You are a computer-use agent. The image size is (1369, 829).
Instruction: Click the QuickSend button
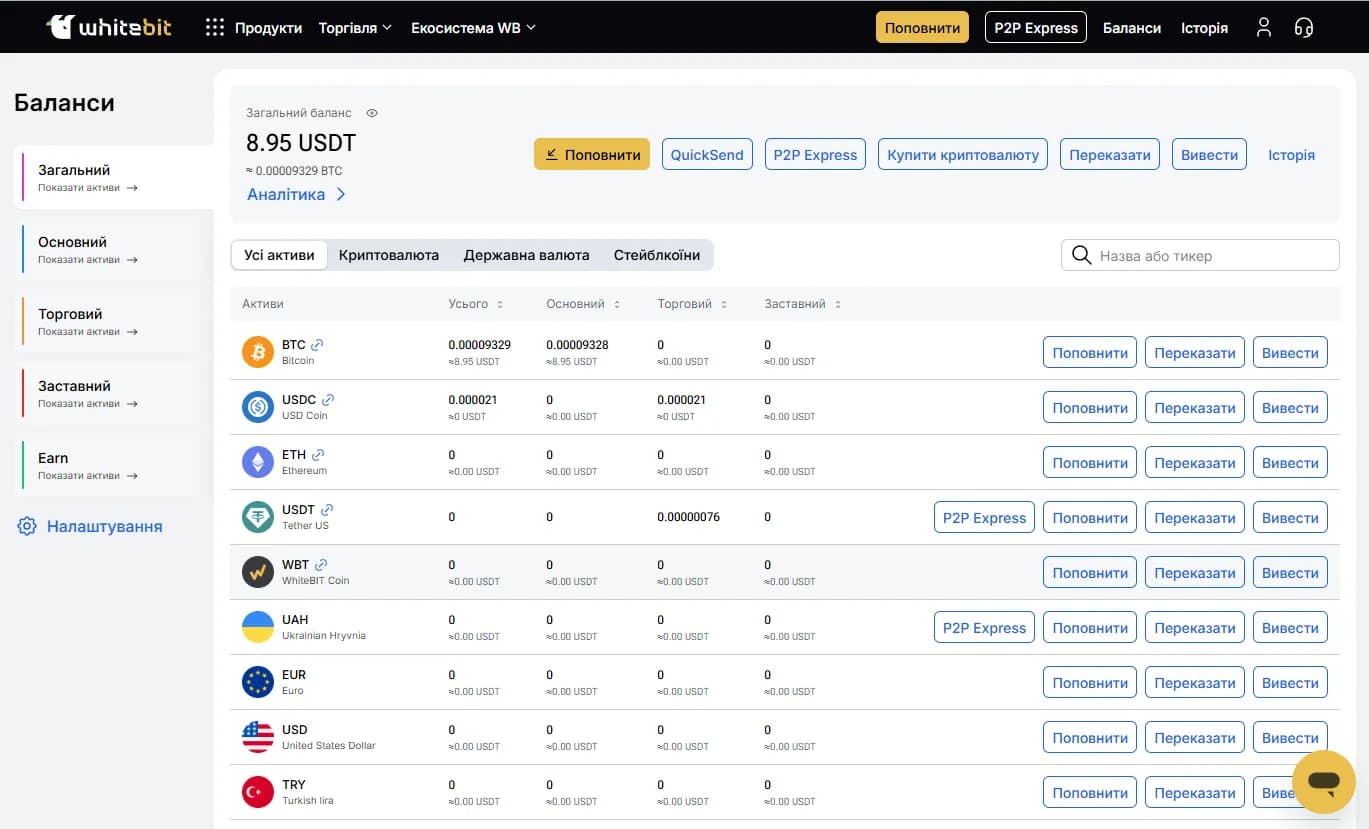click(707, 154)
